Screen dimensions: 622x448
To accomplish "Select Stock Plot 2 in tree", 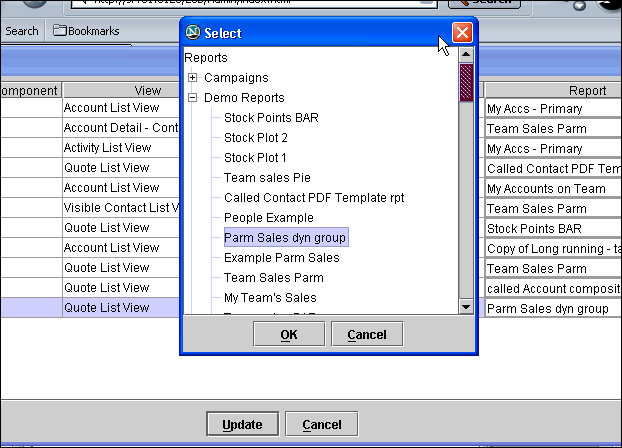I will click(255, 138).
